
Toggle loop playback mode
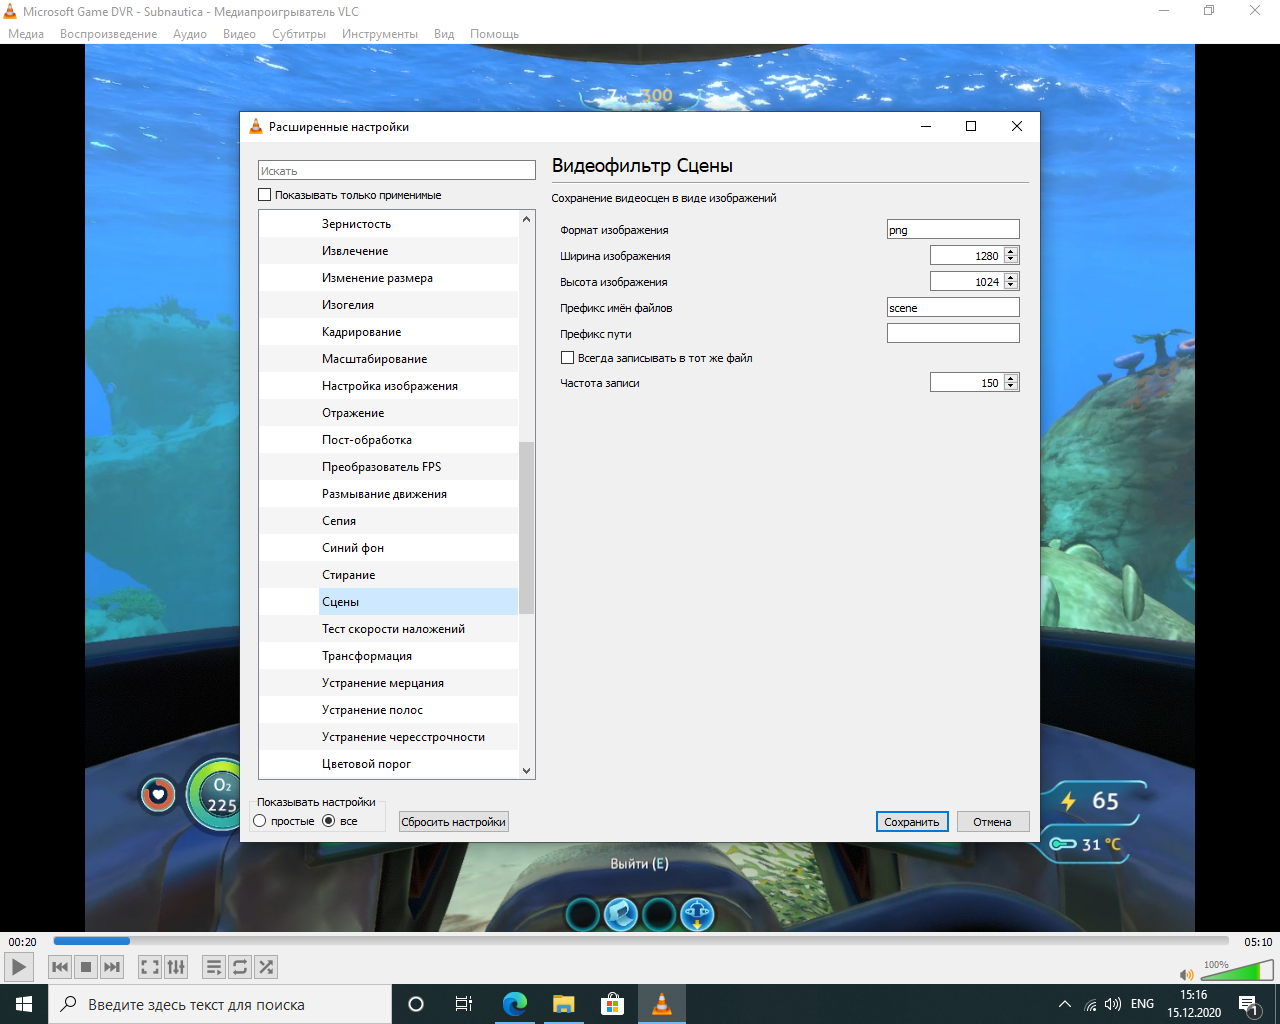click(x=240, y=967)
